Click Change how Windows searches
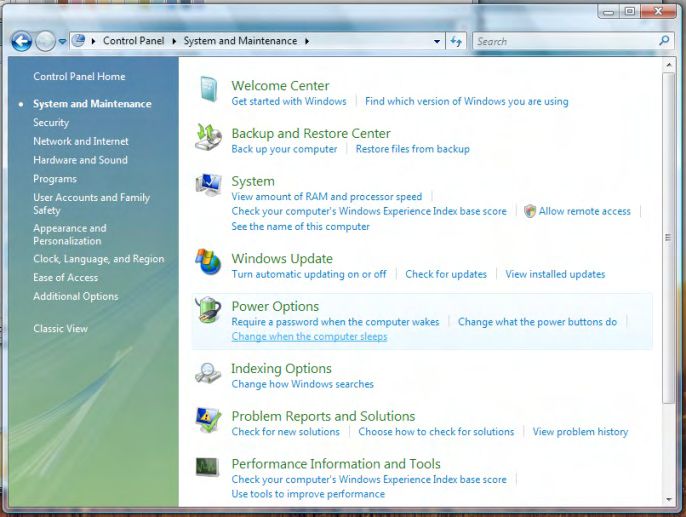Viewport: 686px width, 517px height. [x=302, y=384]
